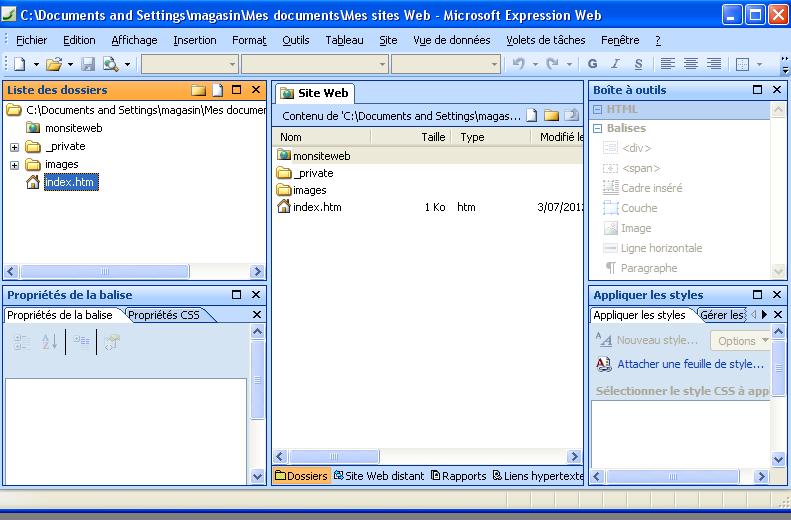Screen dimensions: 791x520
Task: Select index.htm in the site content list
Action: pos(317,207)
